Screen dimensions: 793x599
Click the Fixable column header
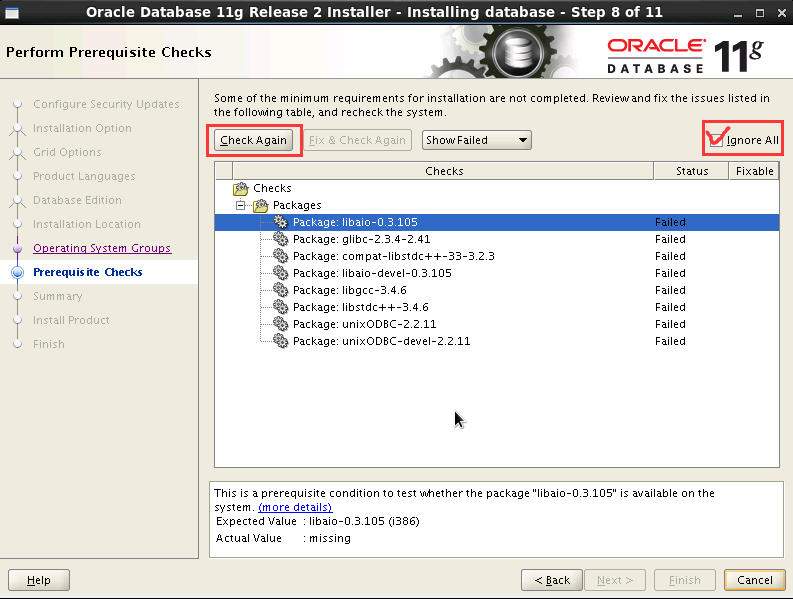tap(754, 171)
